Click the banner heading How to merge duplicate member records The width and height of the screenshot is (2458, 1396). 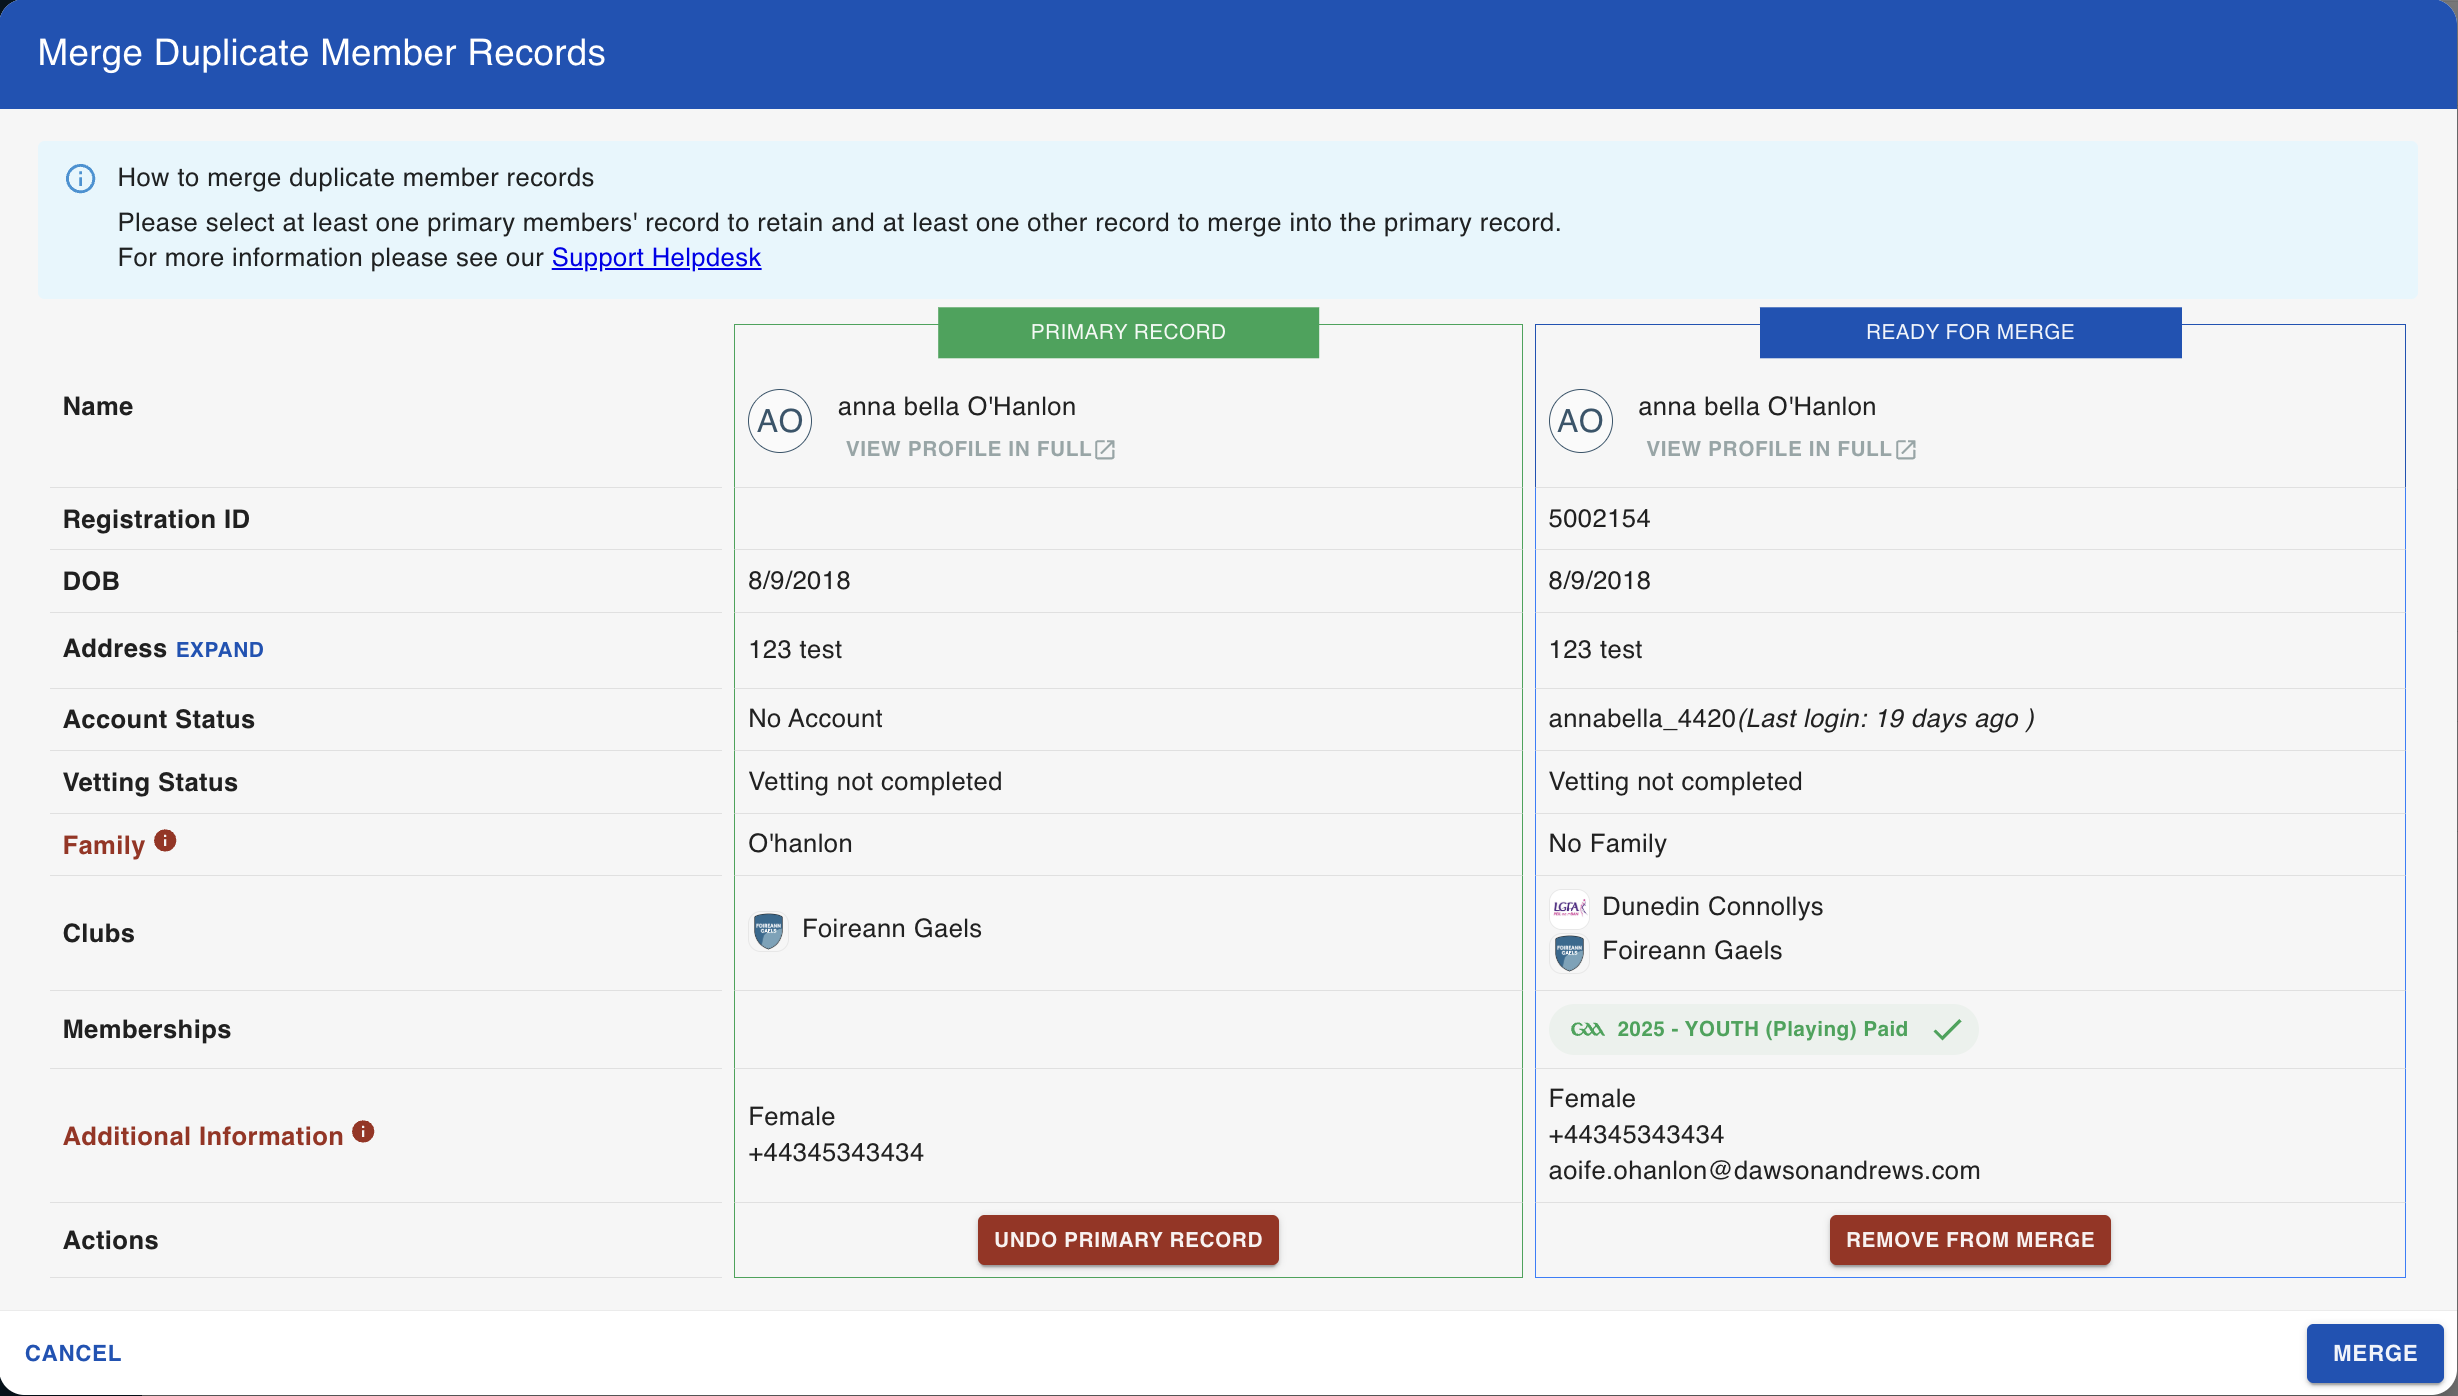[356, 178]
